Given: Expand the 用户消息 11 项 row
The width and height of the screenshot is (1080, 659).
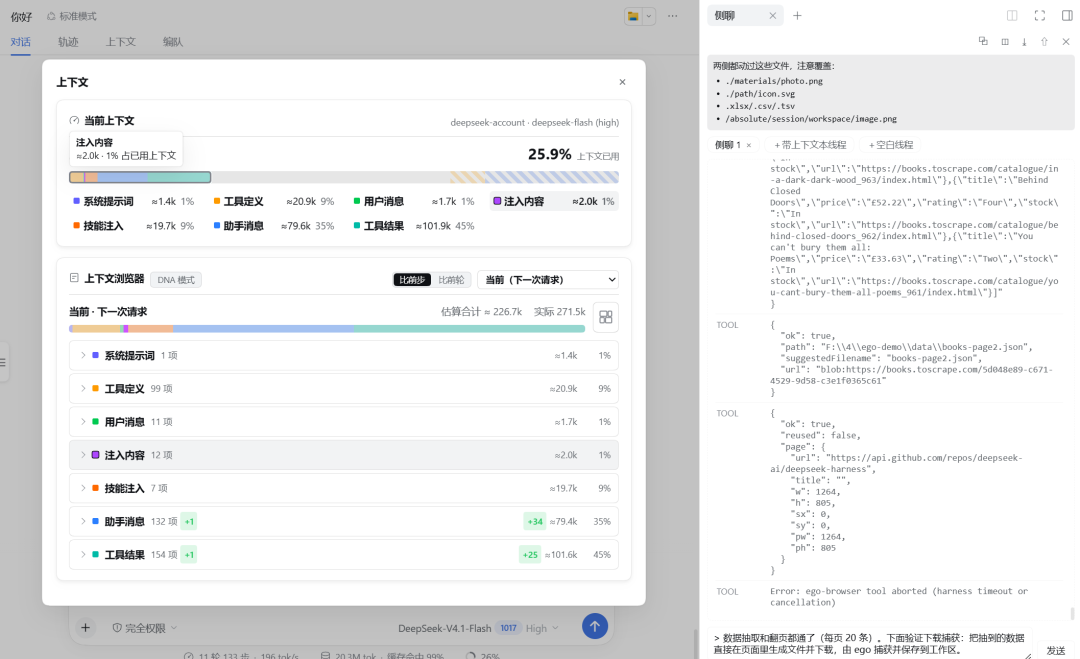Looking at the screenshot, I should pos(344,421).
